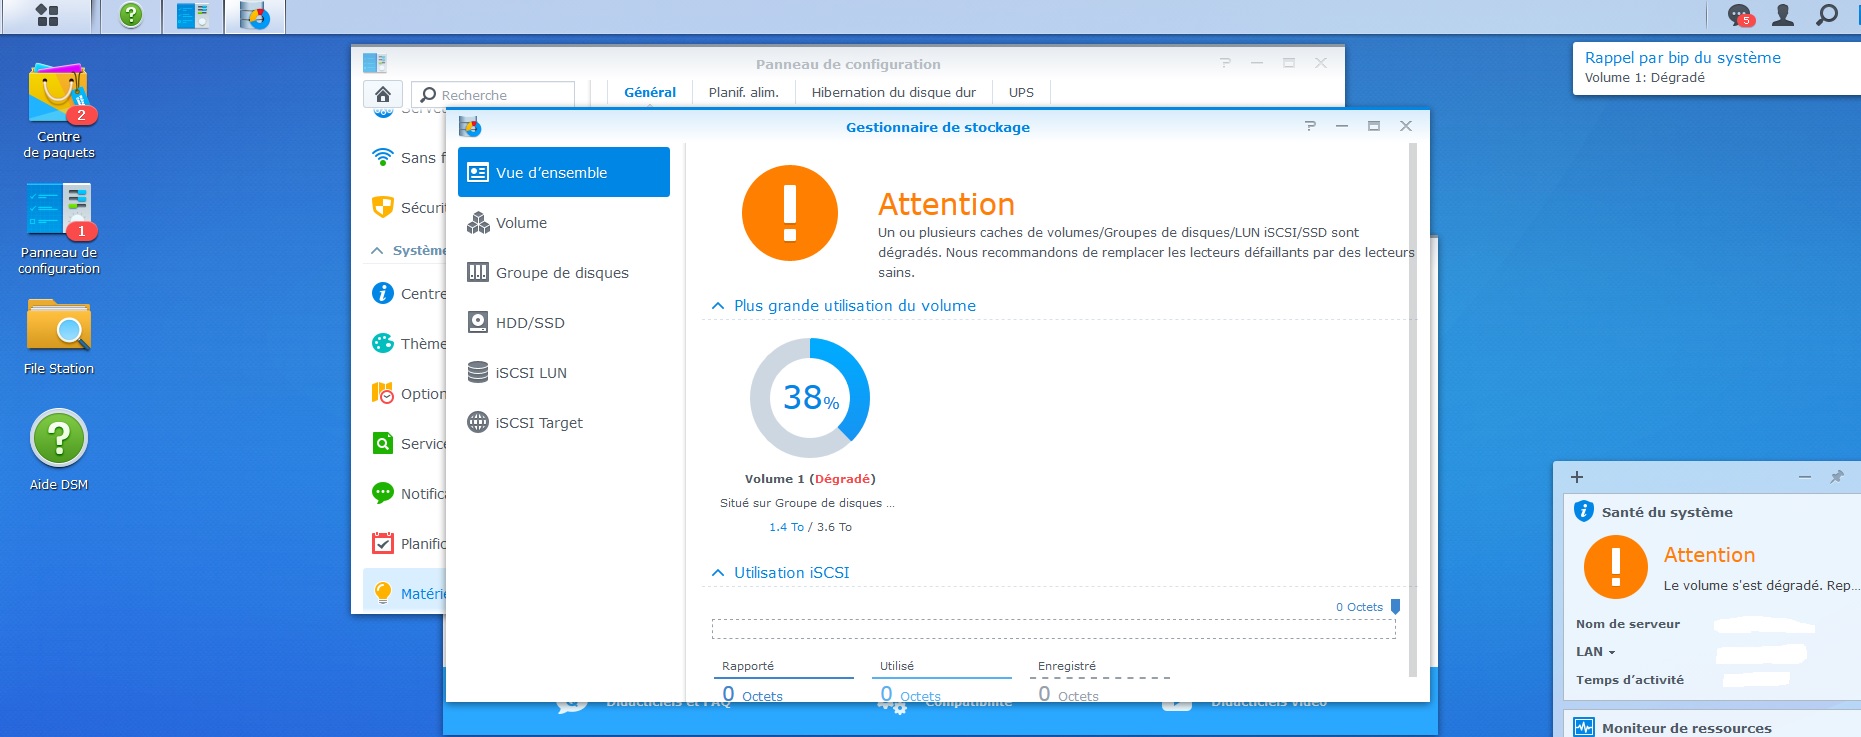This screenshot has width=1861, height=737.
Task: Click the Volume 1 (Dégradé) label
Action: pos(810,479)
